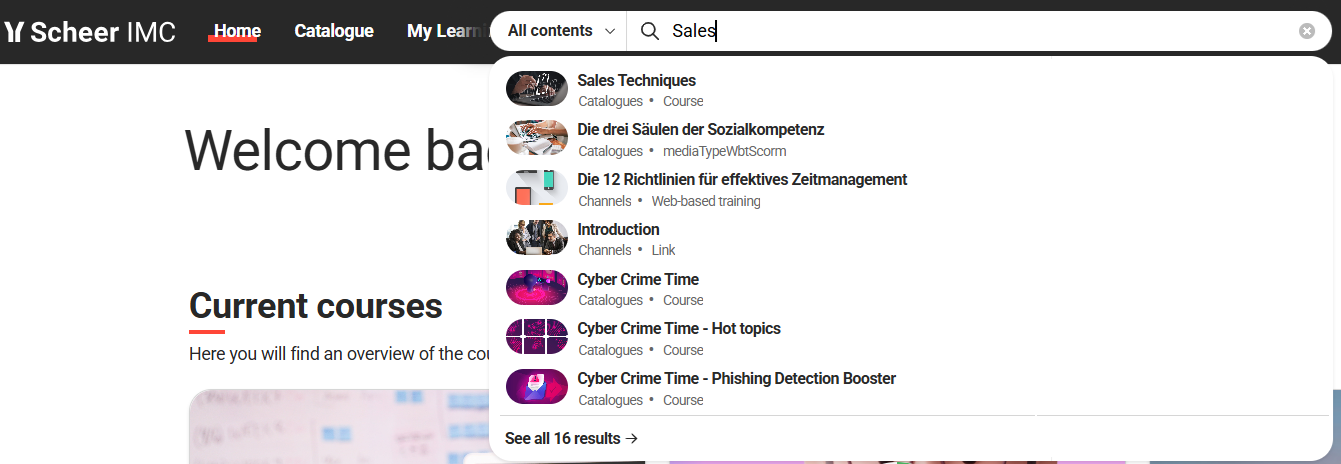The width and height of the screenshot is (1341, 464).
Task: Open the My Learning menu item
Action: click(444, 31)
